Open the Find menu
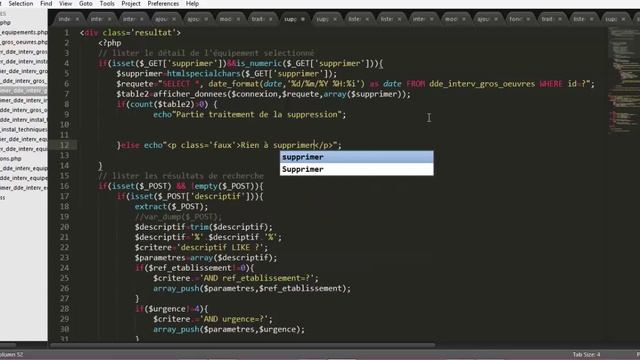This screenshot has height=360, width=640. 46,4
